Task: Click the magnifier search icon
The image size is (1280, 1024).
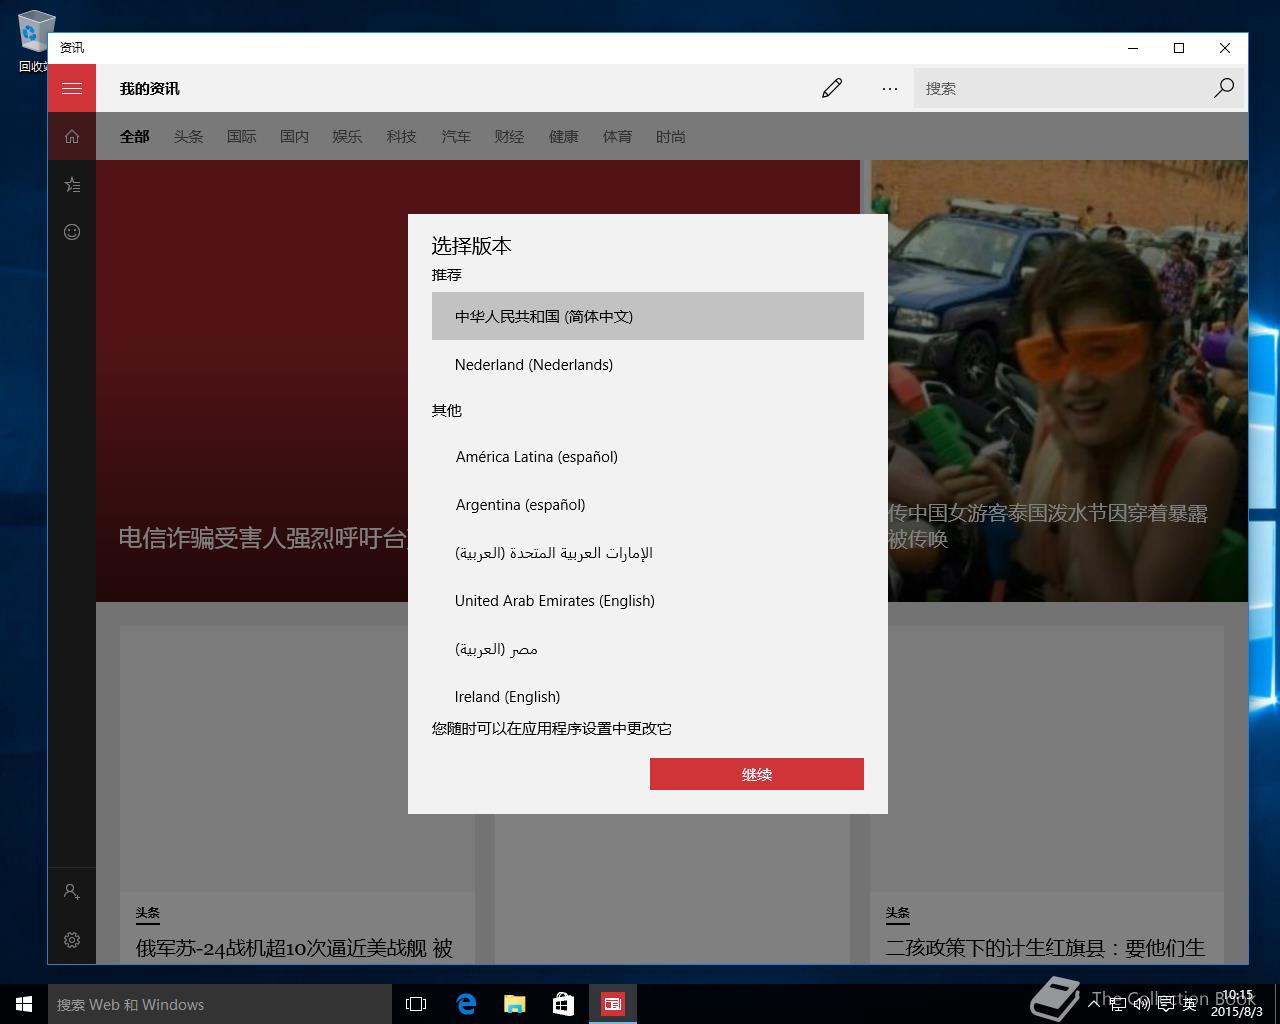Action: 1223,88
